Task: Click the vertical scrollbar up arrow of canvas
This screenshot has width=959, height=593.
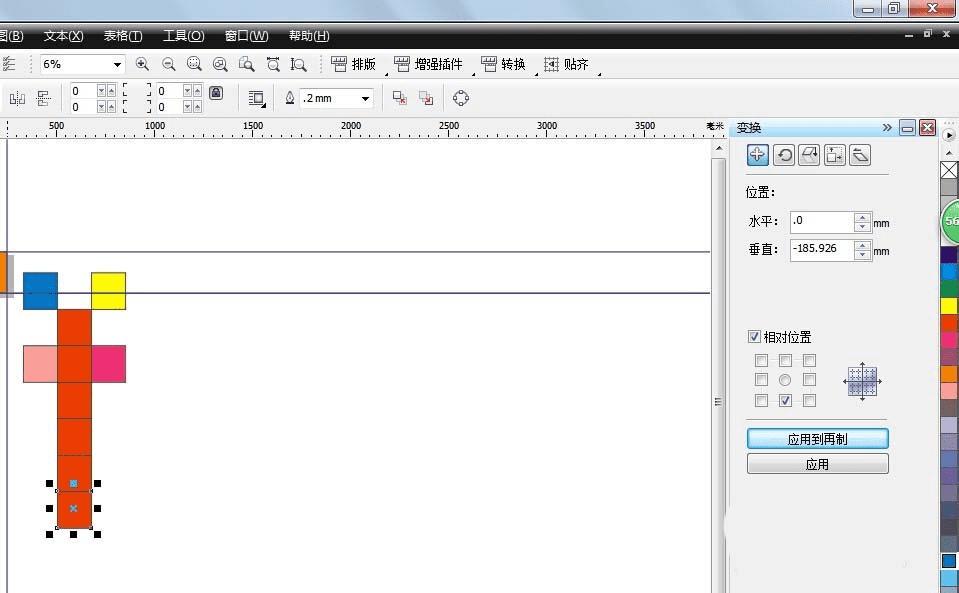Action: point(719,149)
